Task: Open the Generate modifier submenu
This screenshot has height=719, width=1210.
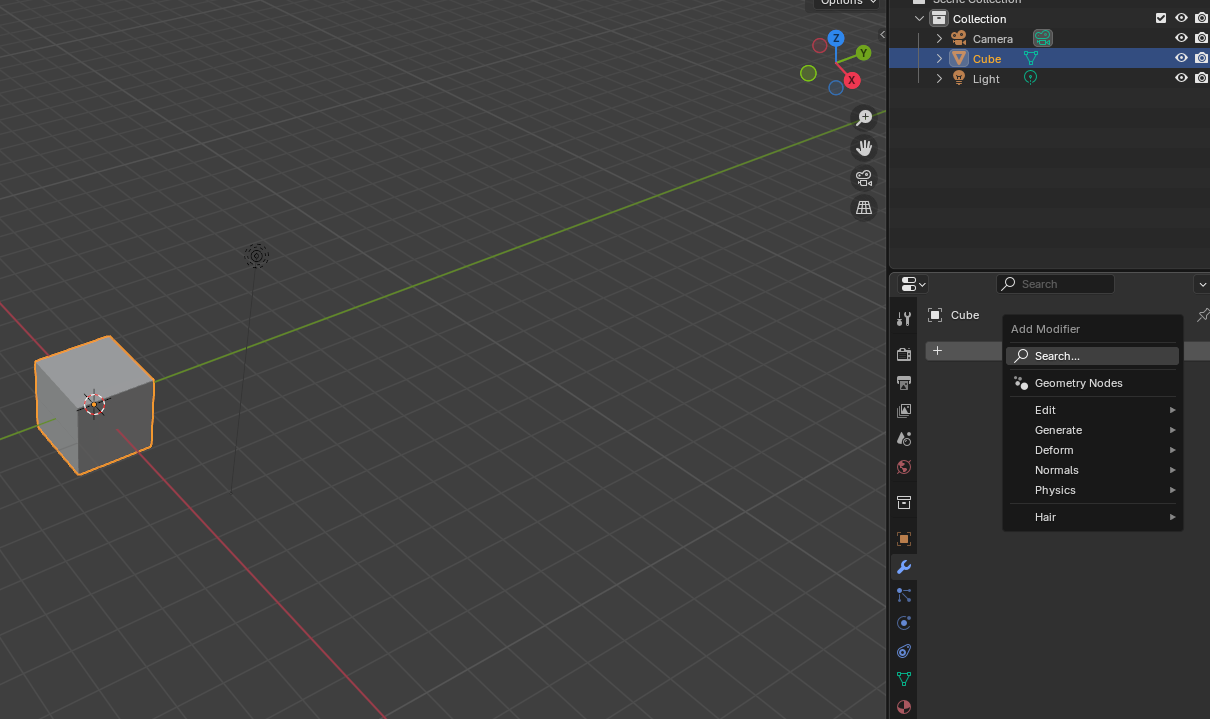Action: [1093, 430]
